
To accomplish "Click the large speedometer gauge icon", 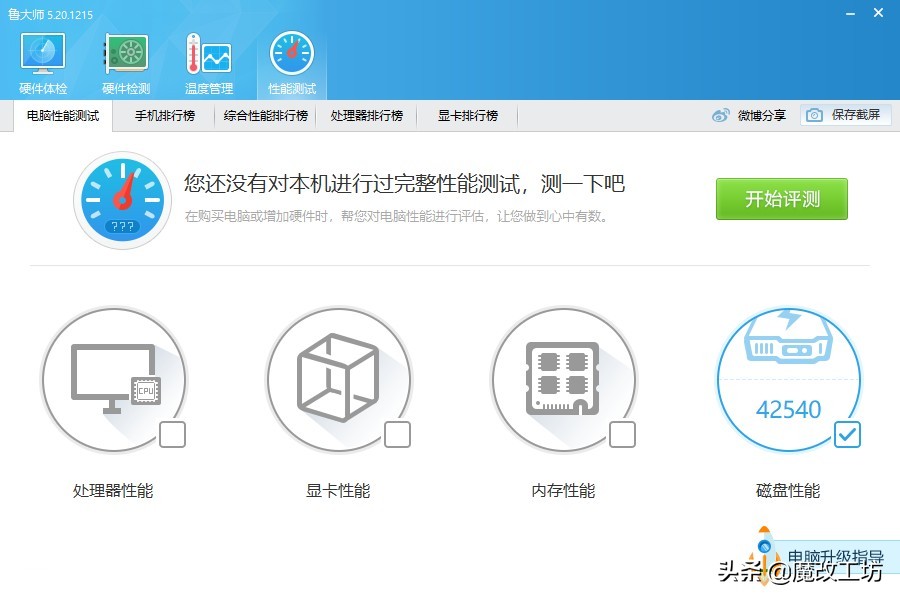I will coord(122,200).
